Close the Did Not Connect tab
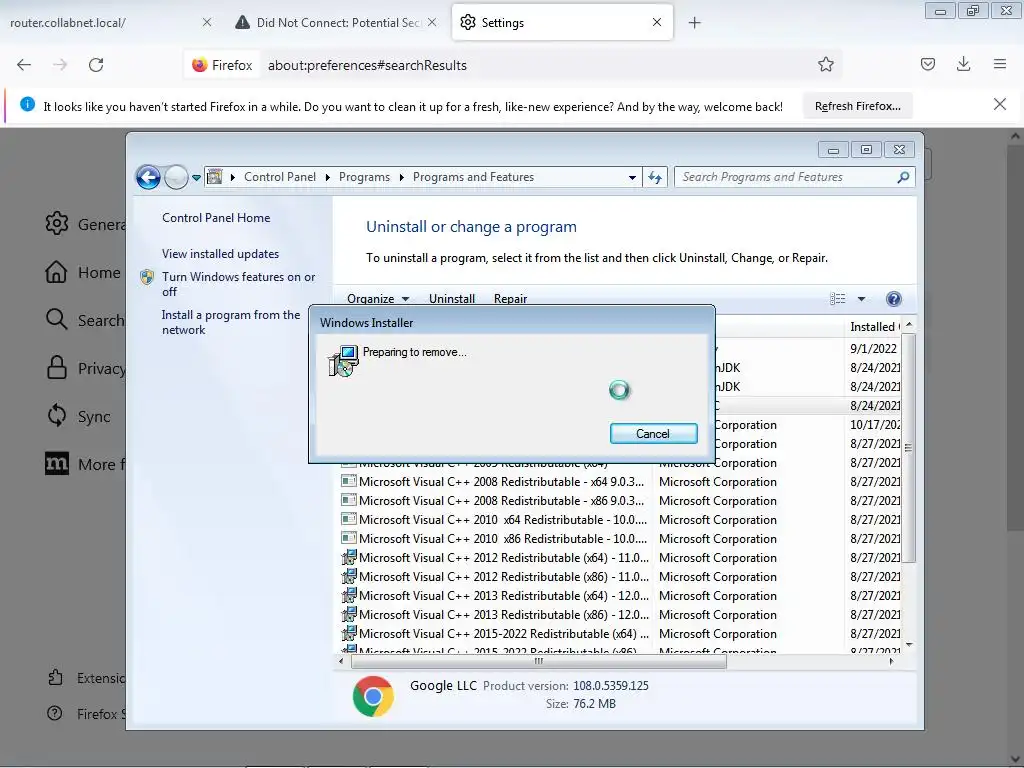The width and height of the screenshot is (1024, 768). 432,22
